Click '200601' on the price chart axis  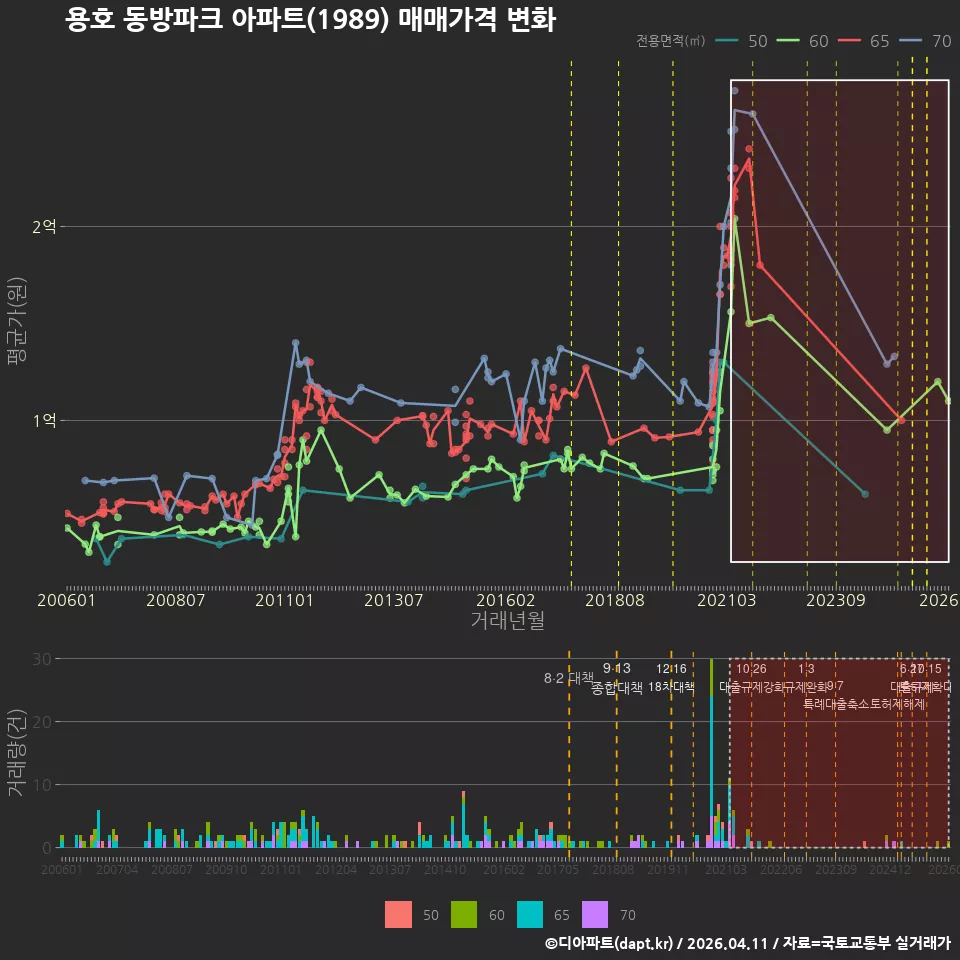click(66, 600)
